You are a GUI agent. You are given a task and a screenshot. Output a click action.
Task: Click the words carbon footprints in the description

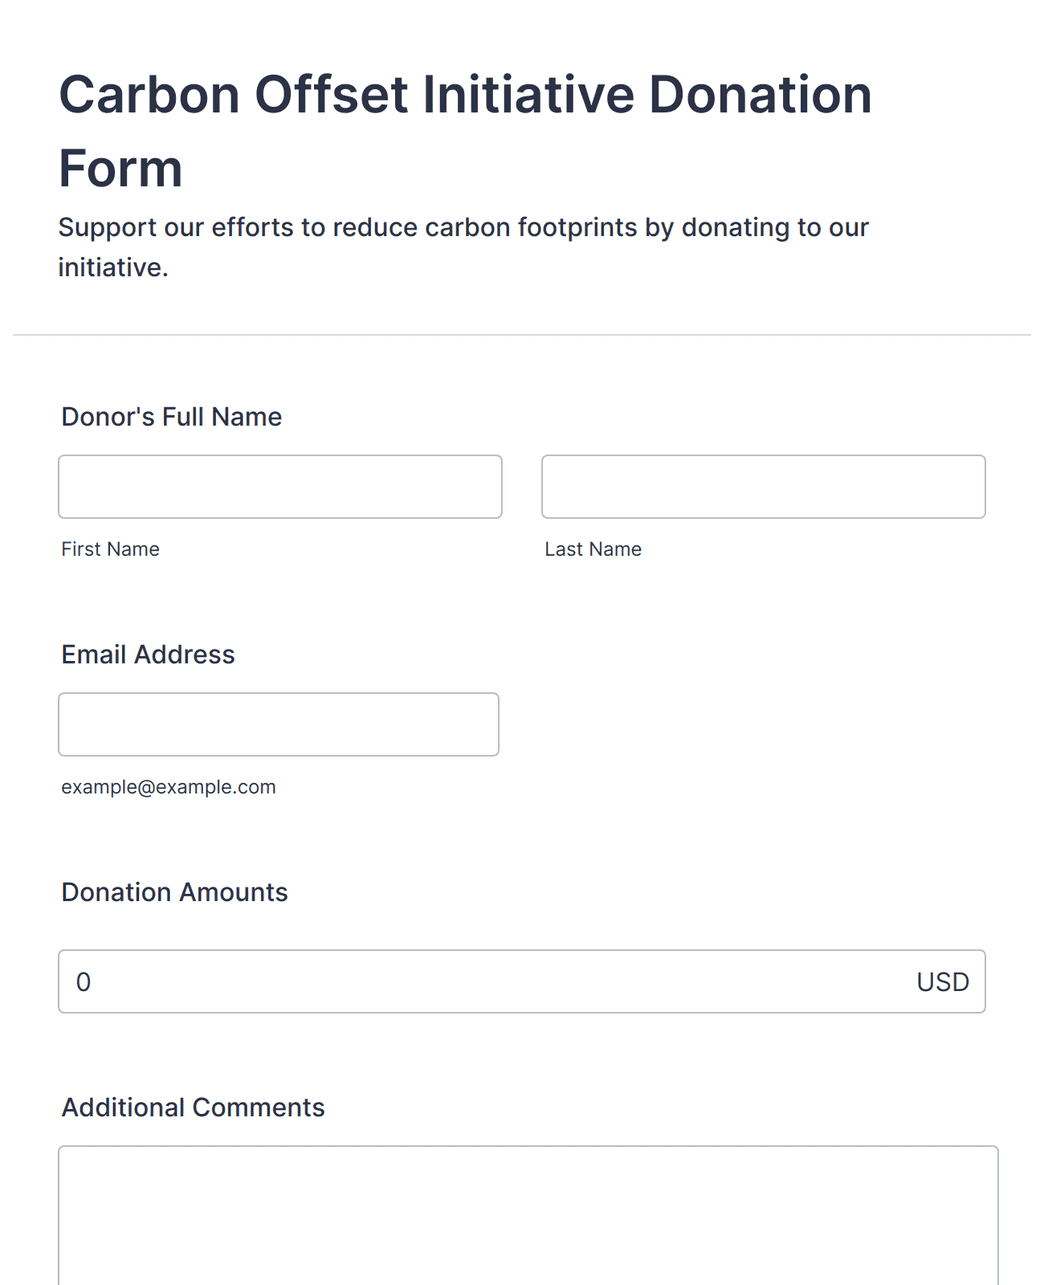[531, 228]
